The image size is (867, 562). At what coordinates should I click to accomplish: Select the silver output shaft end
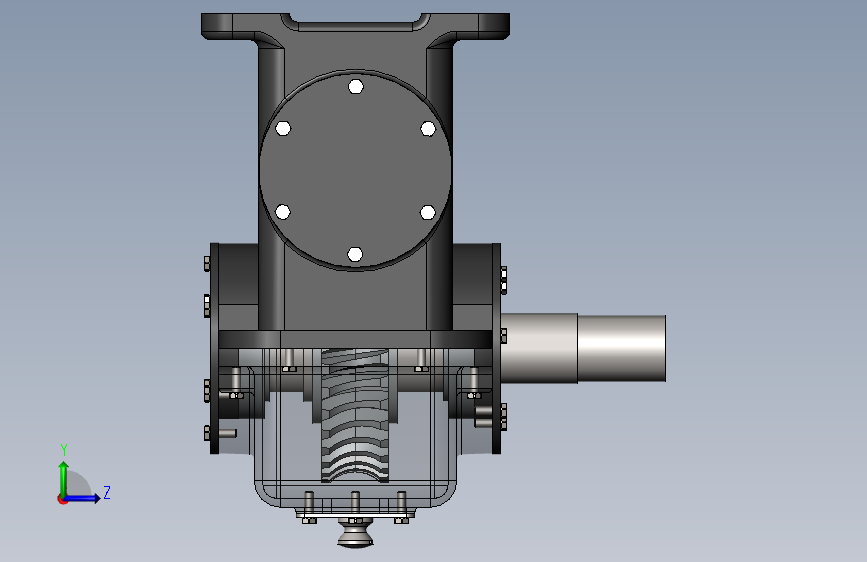621,348
